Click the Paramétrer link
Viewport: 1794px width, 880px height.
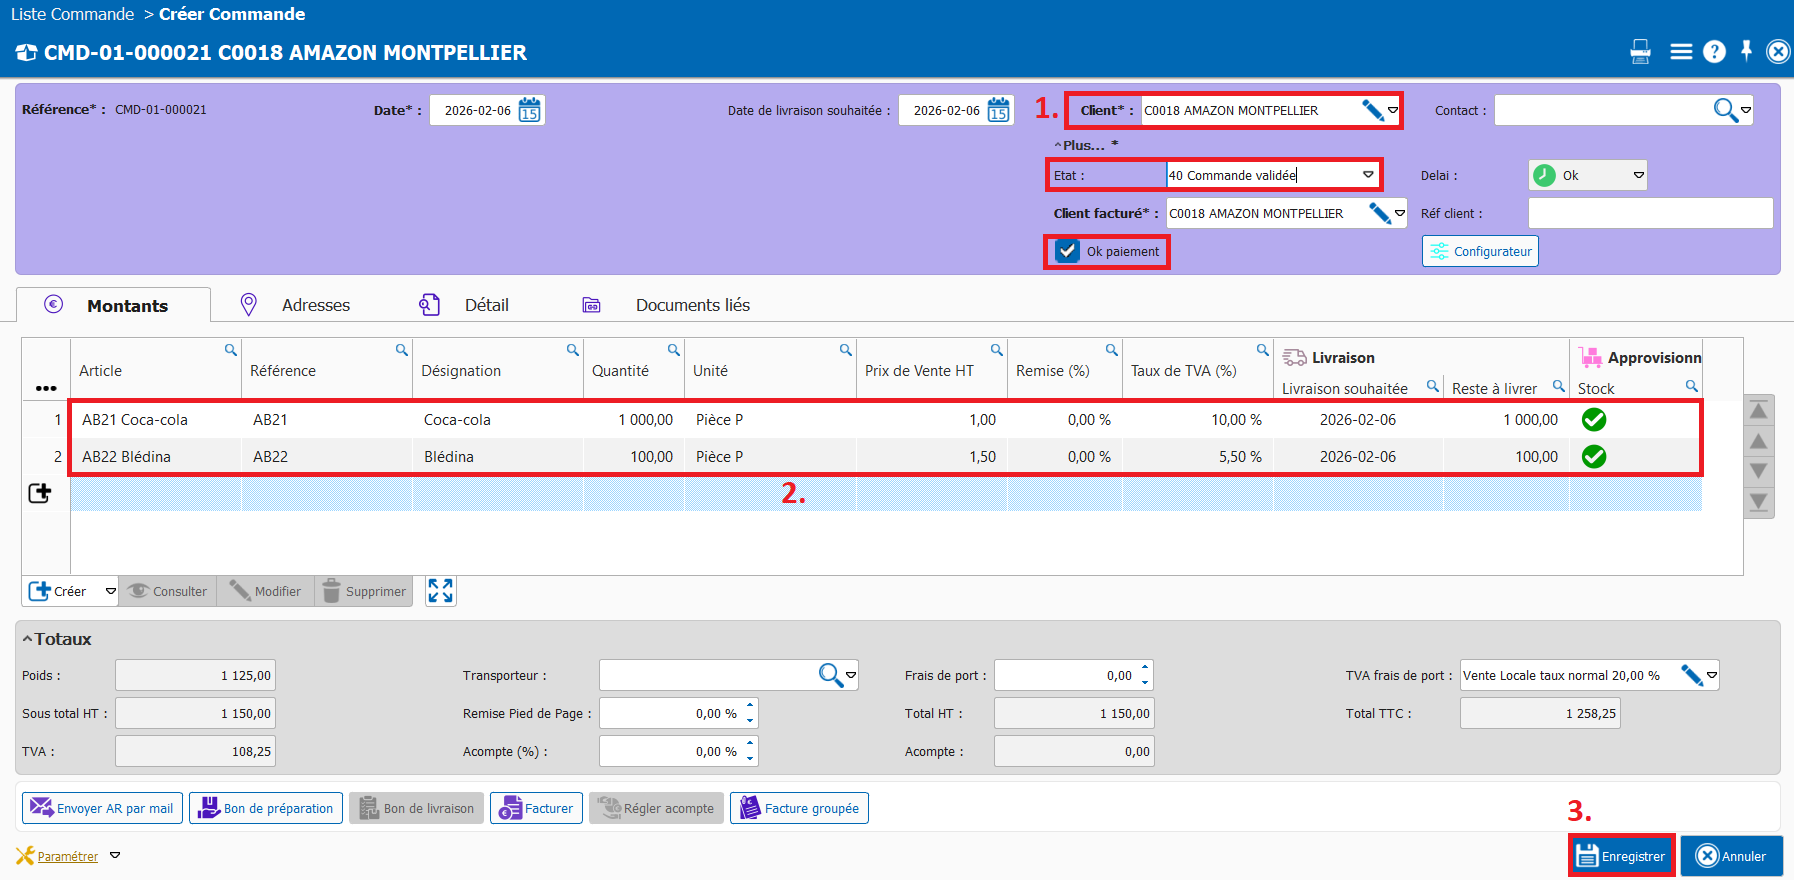pos(67,856)
